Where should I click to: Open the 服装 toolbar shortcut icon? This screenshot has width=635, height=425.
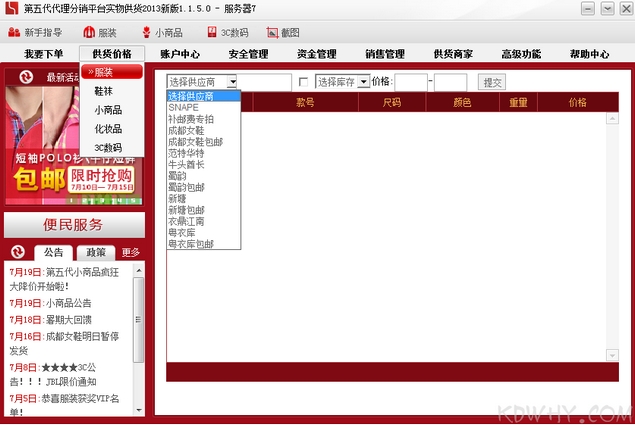pyautogui.click(x=88, y=33)
